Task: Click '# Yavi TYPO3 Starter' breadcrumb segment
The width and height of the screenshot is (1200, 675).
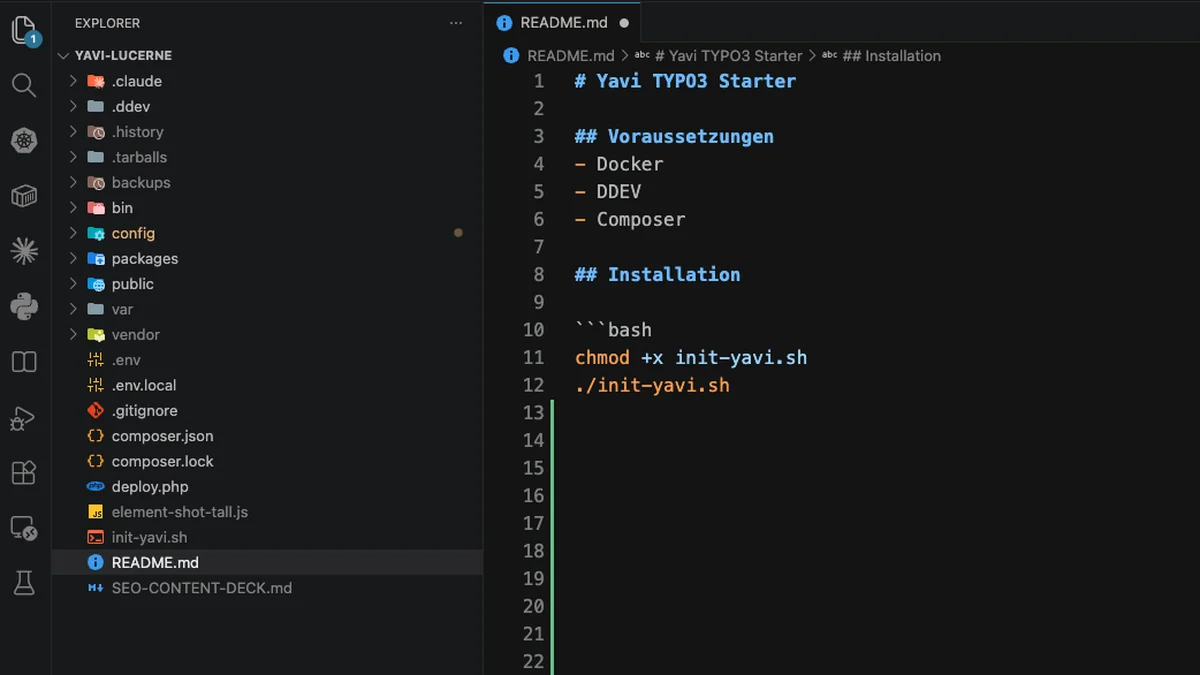Action: pos(728,56)
